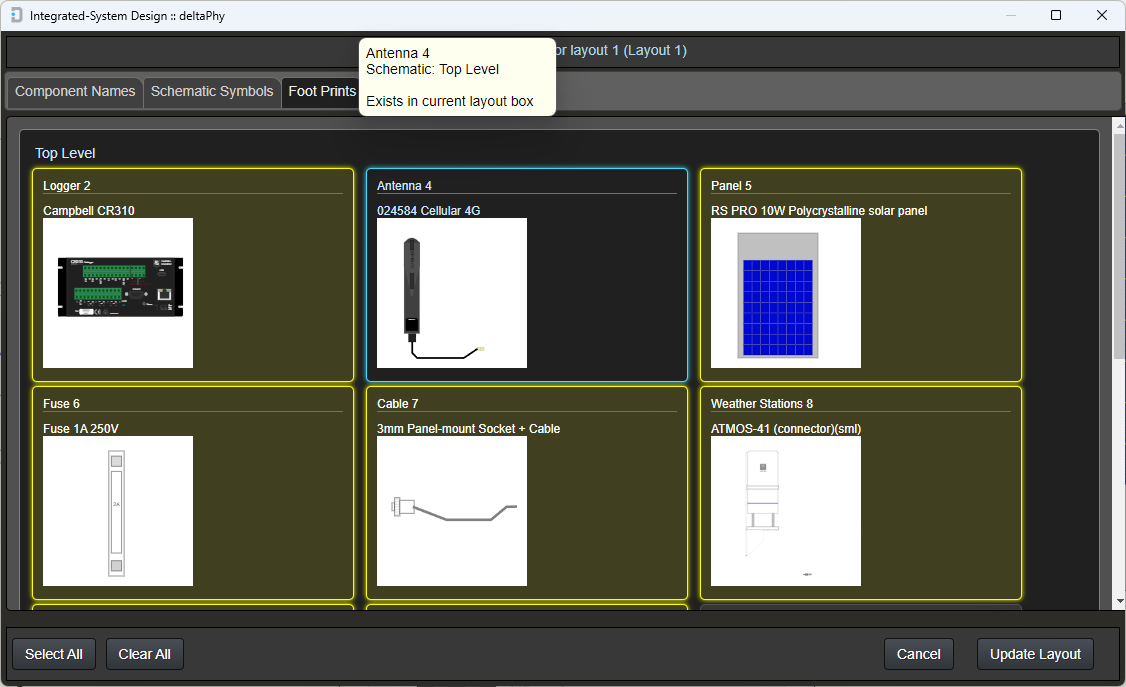Click the Fuse 1A 250V footprint image
This screenshot has height=687, width=1126.
(117, 511)
